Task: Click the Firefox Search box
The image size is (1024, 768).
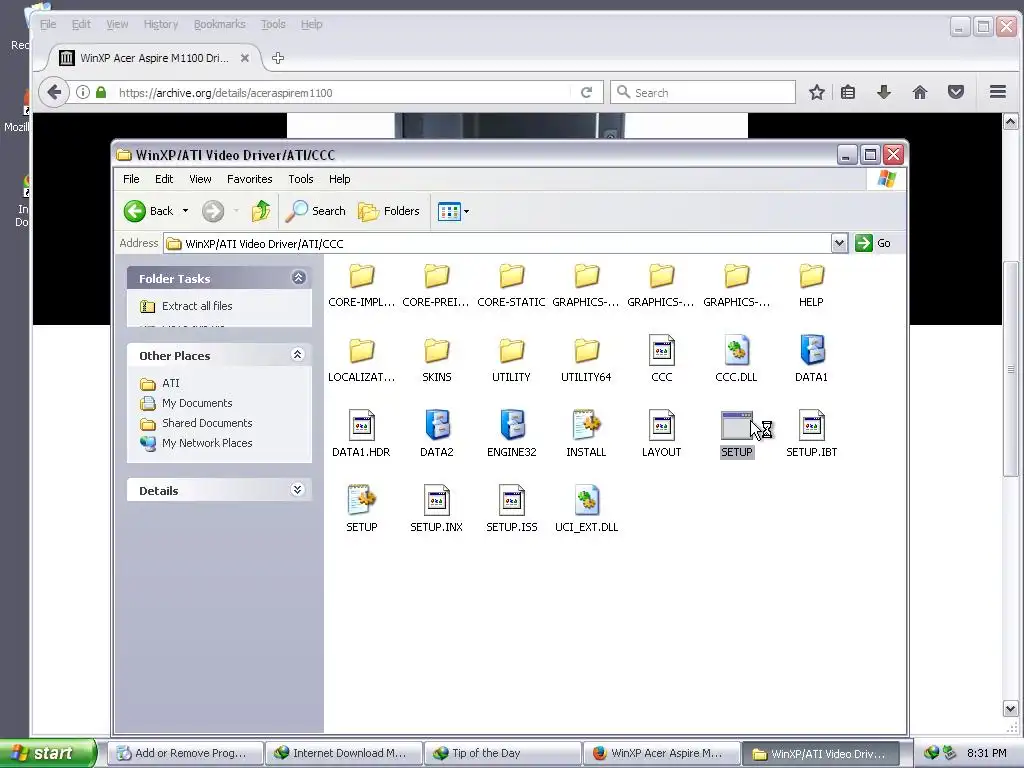Action: [703, 93]
